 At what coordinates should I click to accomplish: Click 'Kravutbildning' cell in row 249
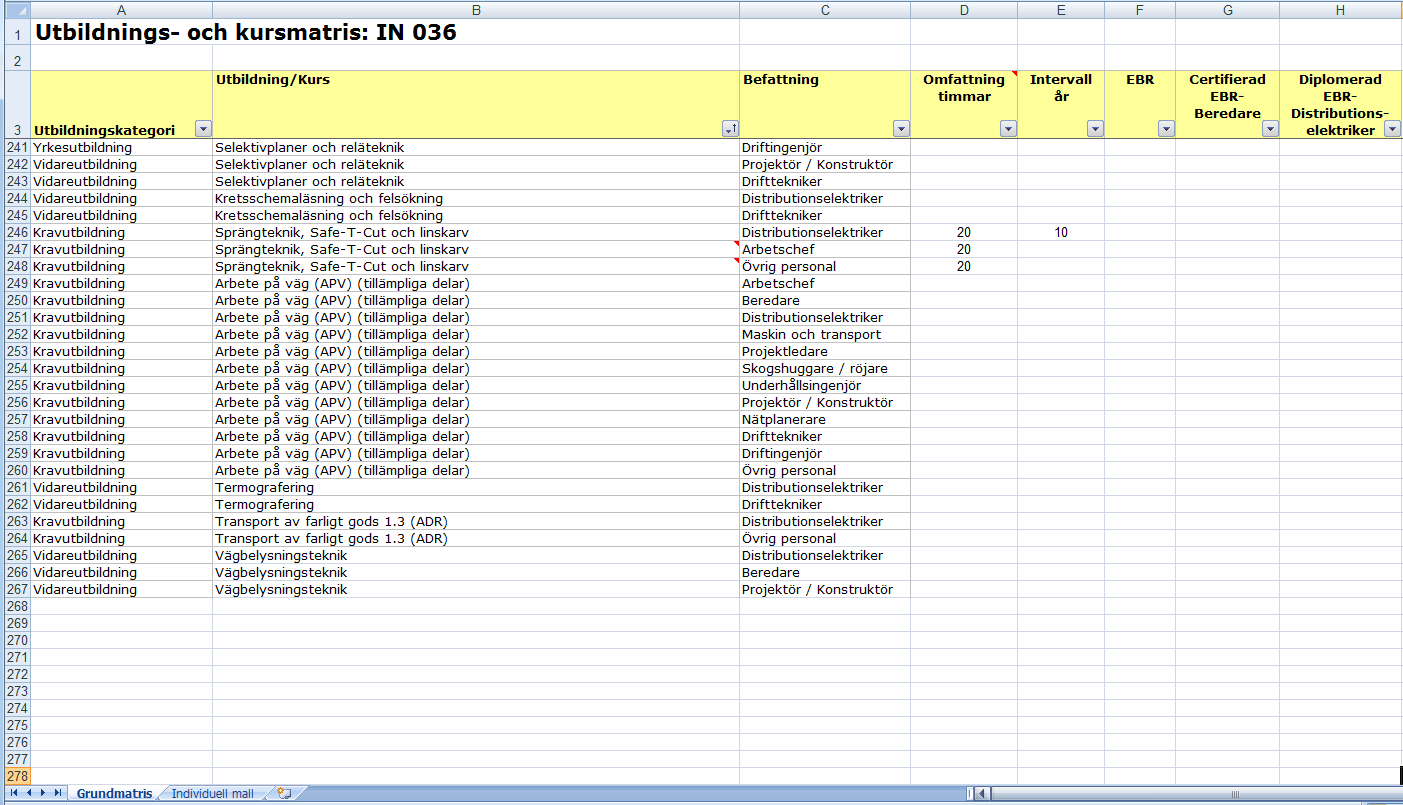(121, 283)
